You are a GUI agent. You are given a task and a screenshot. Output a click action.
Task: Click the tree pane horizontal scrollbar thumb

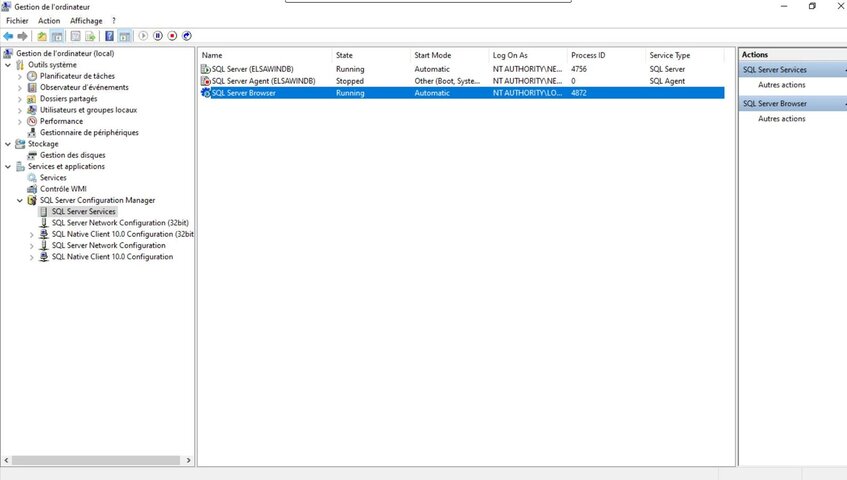96,461
